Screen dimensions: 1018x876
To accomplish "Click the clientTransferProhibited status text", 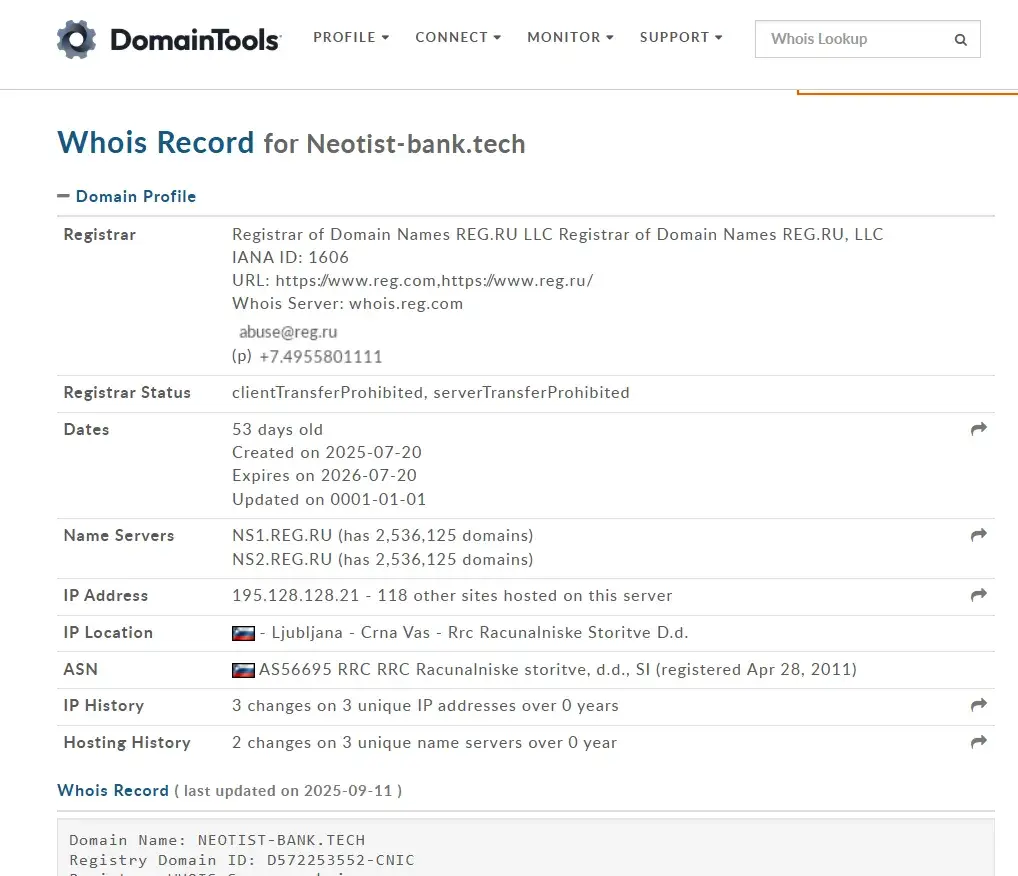I will pyautogui.click(x=327, y=392).
